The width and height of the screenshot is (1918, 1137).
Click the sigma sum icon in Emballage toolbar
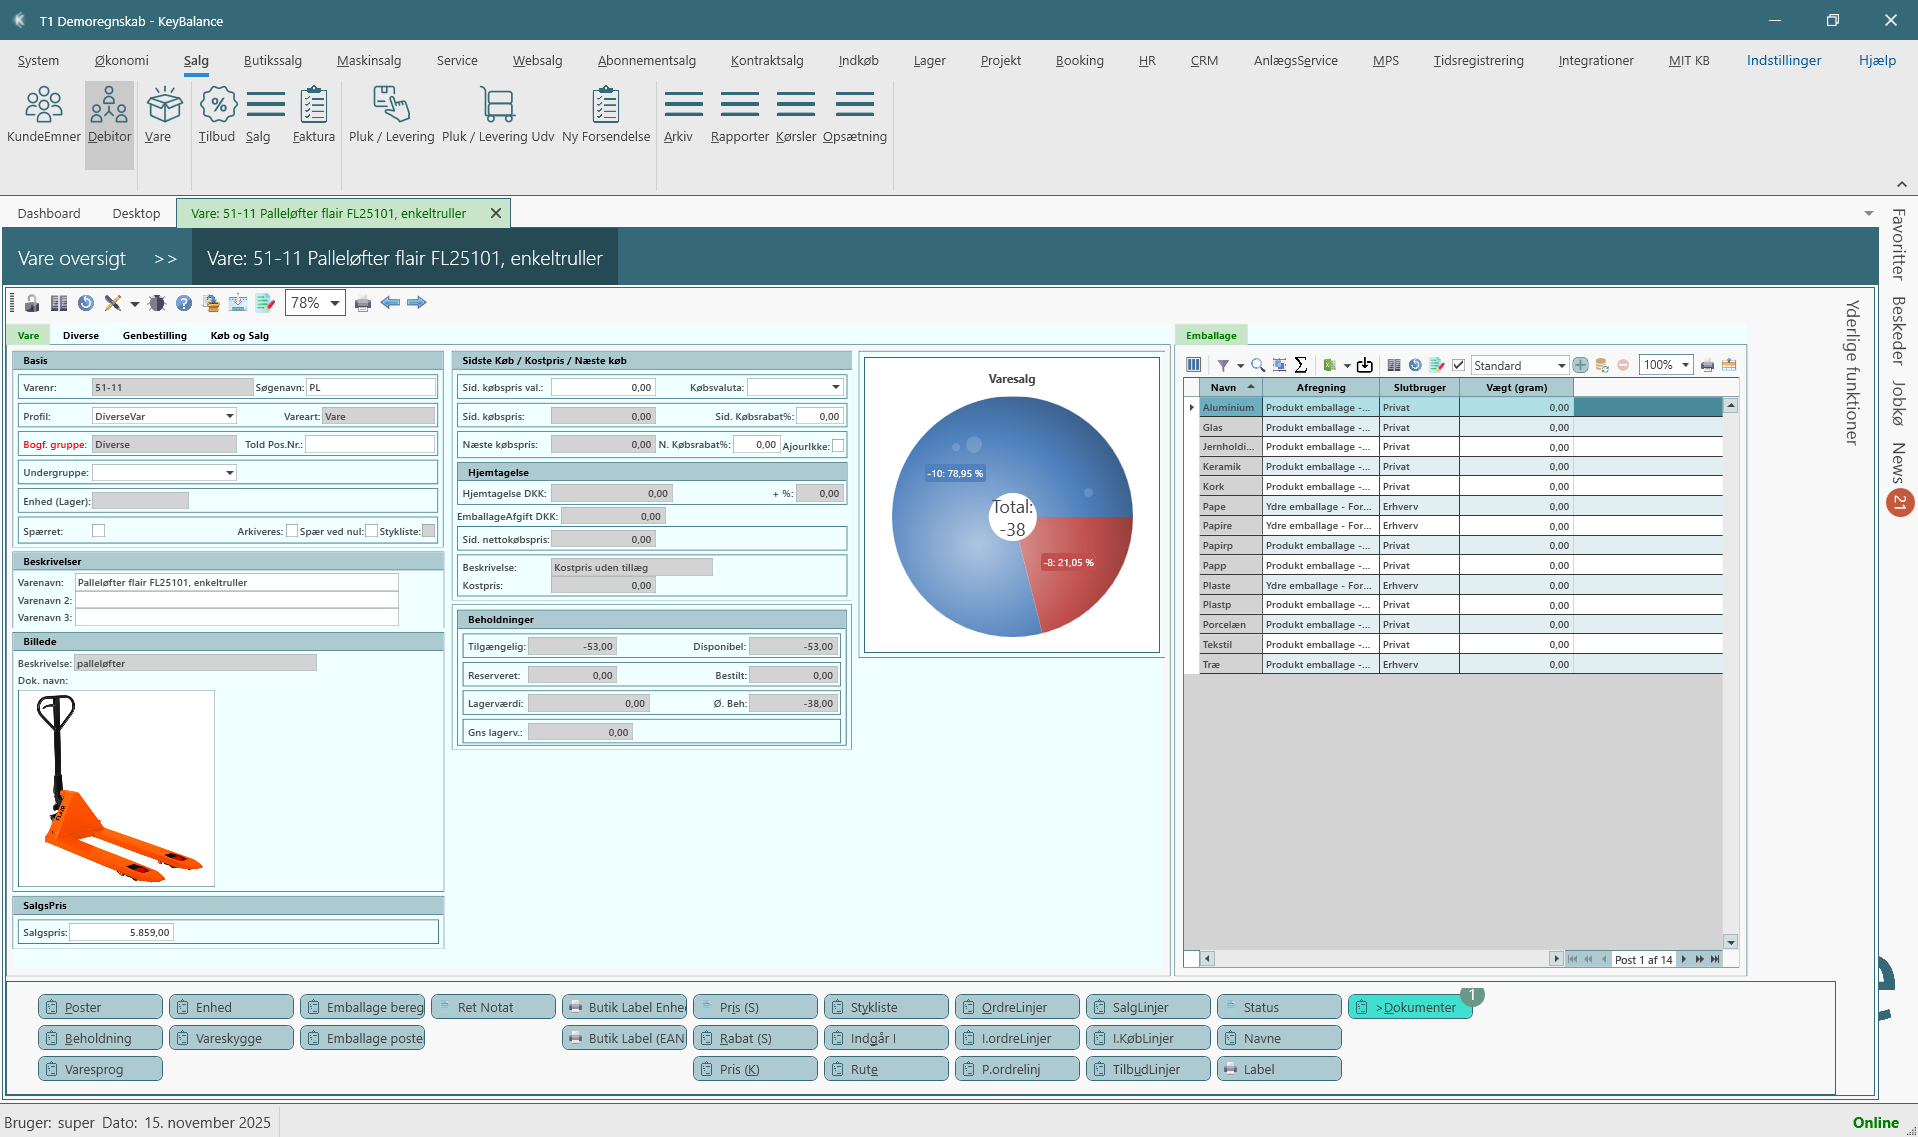(x=1300, y=365)
